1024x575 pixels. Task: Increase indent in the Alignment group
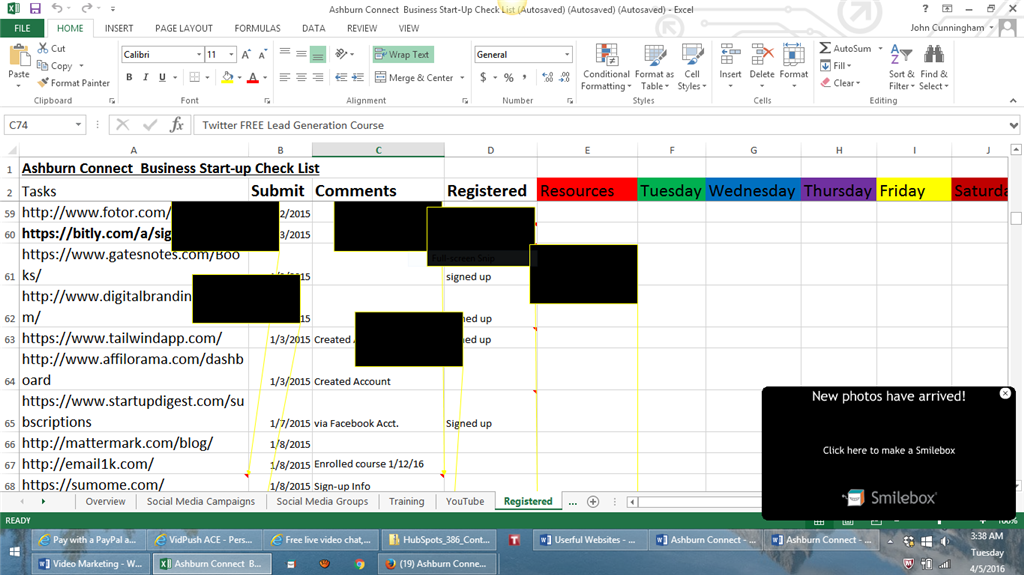point(357,77)
